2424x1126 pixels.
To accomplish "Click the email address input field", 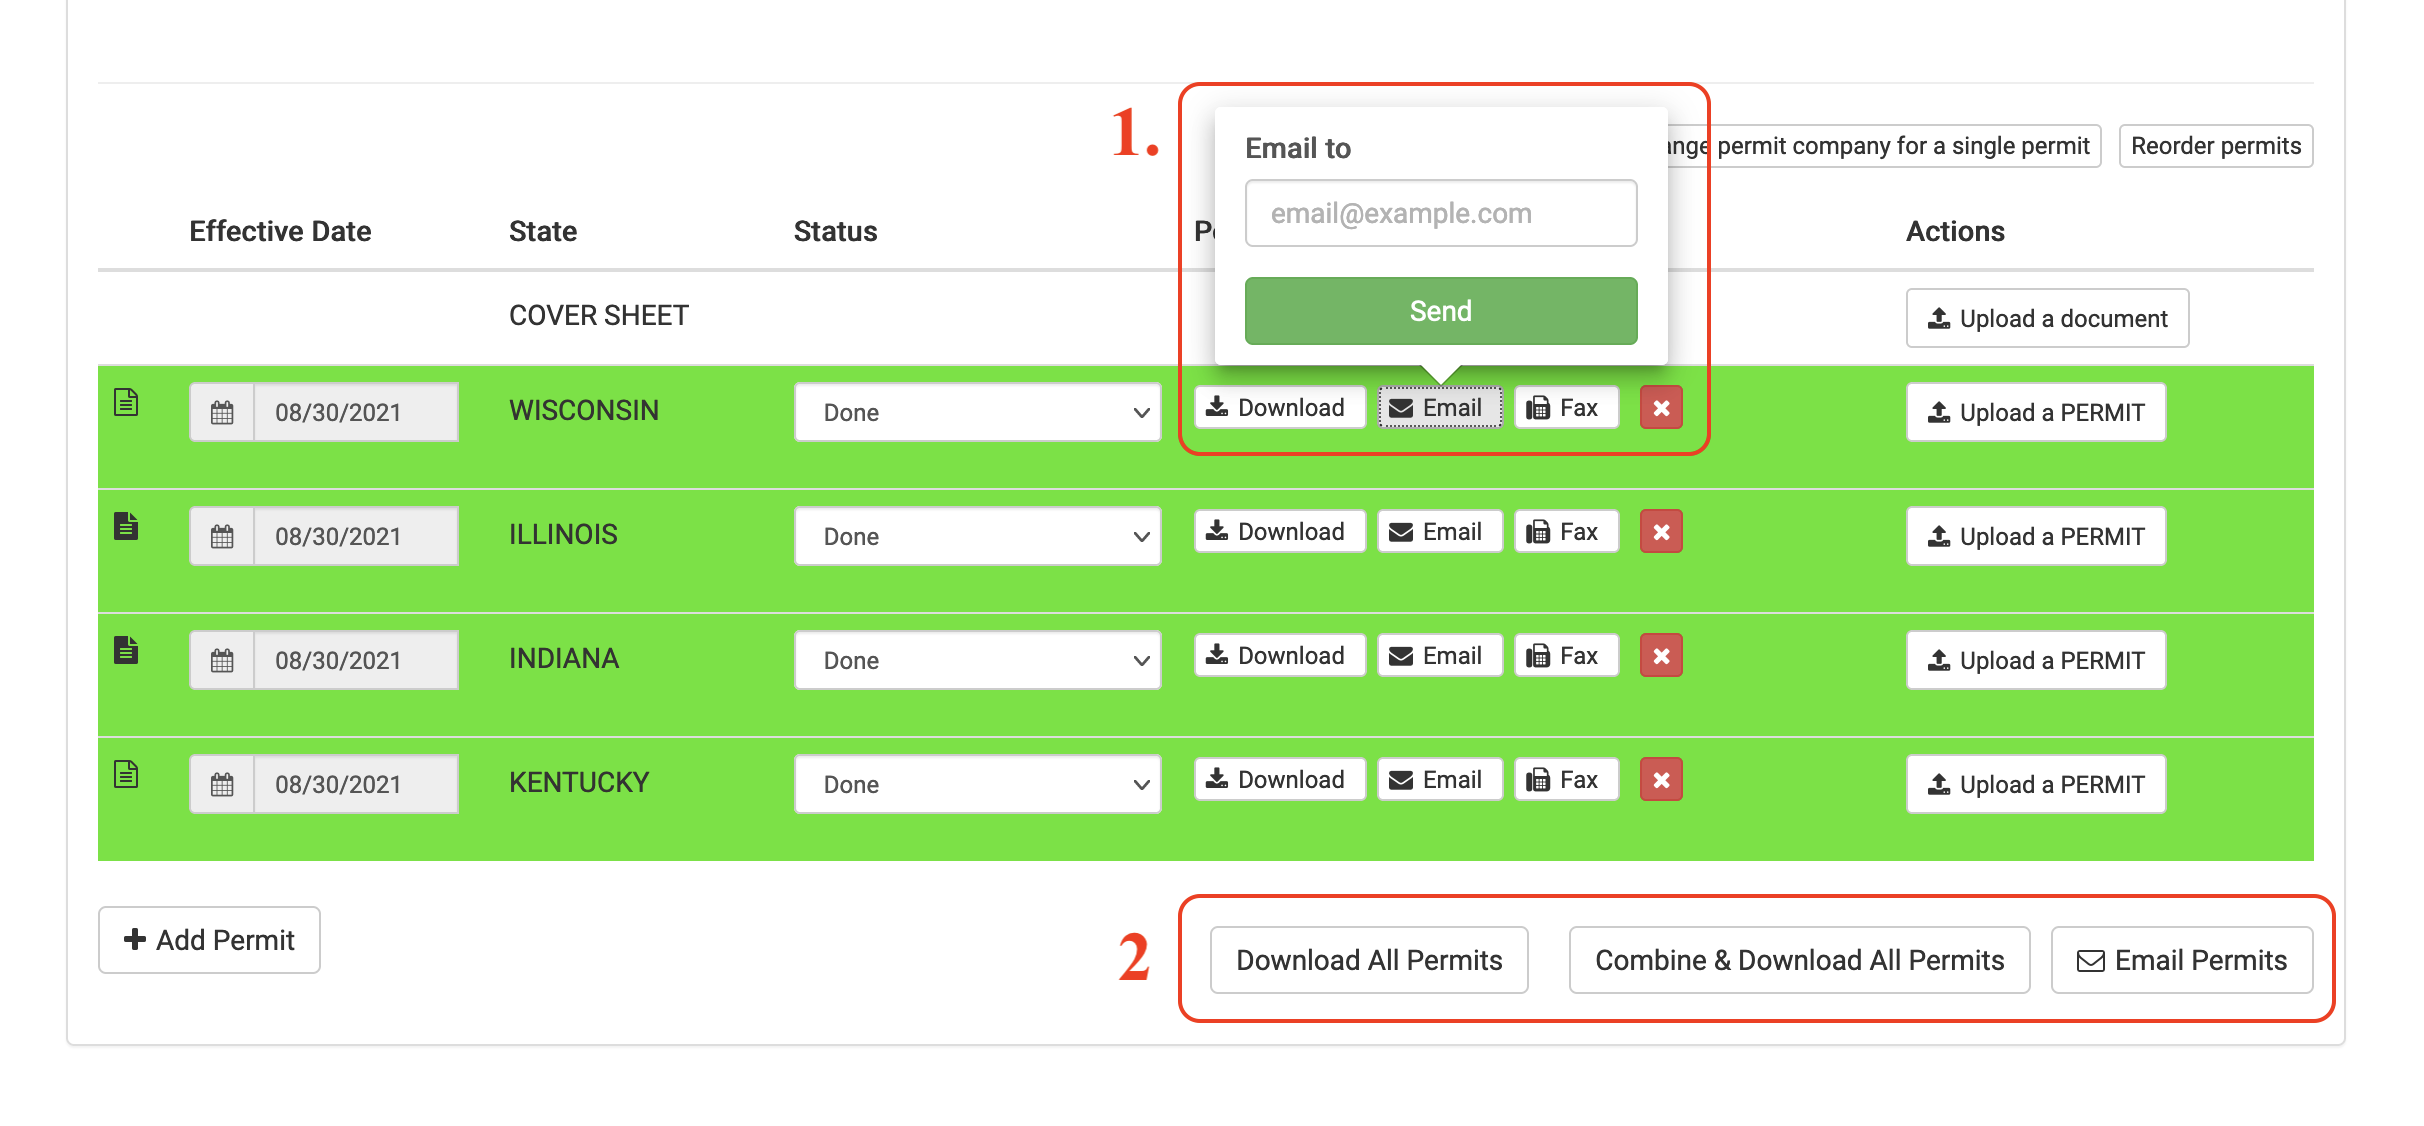I will coord(1440,212).
